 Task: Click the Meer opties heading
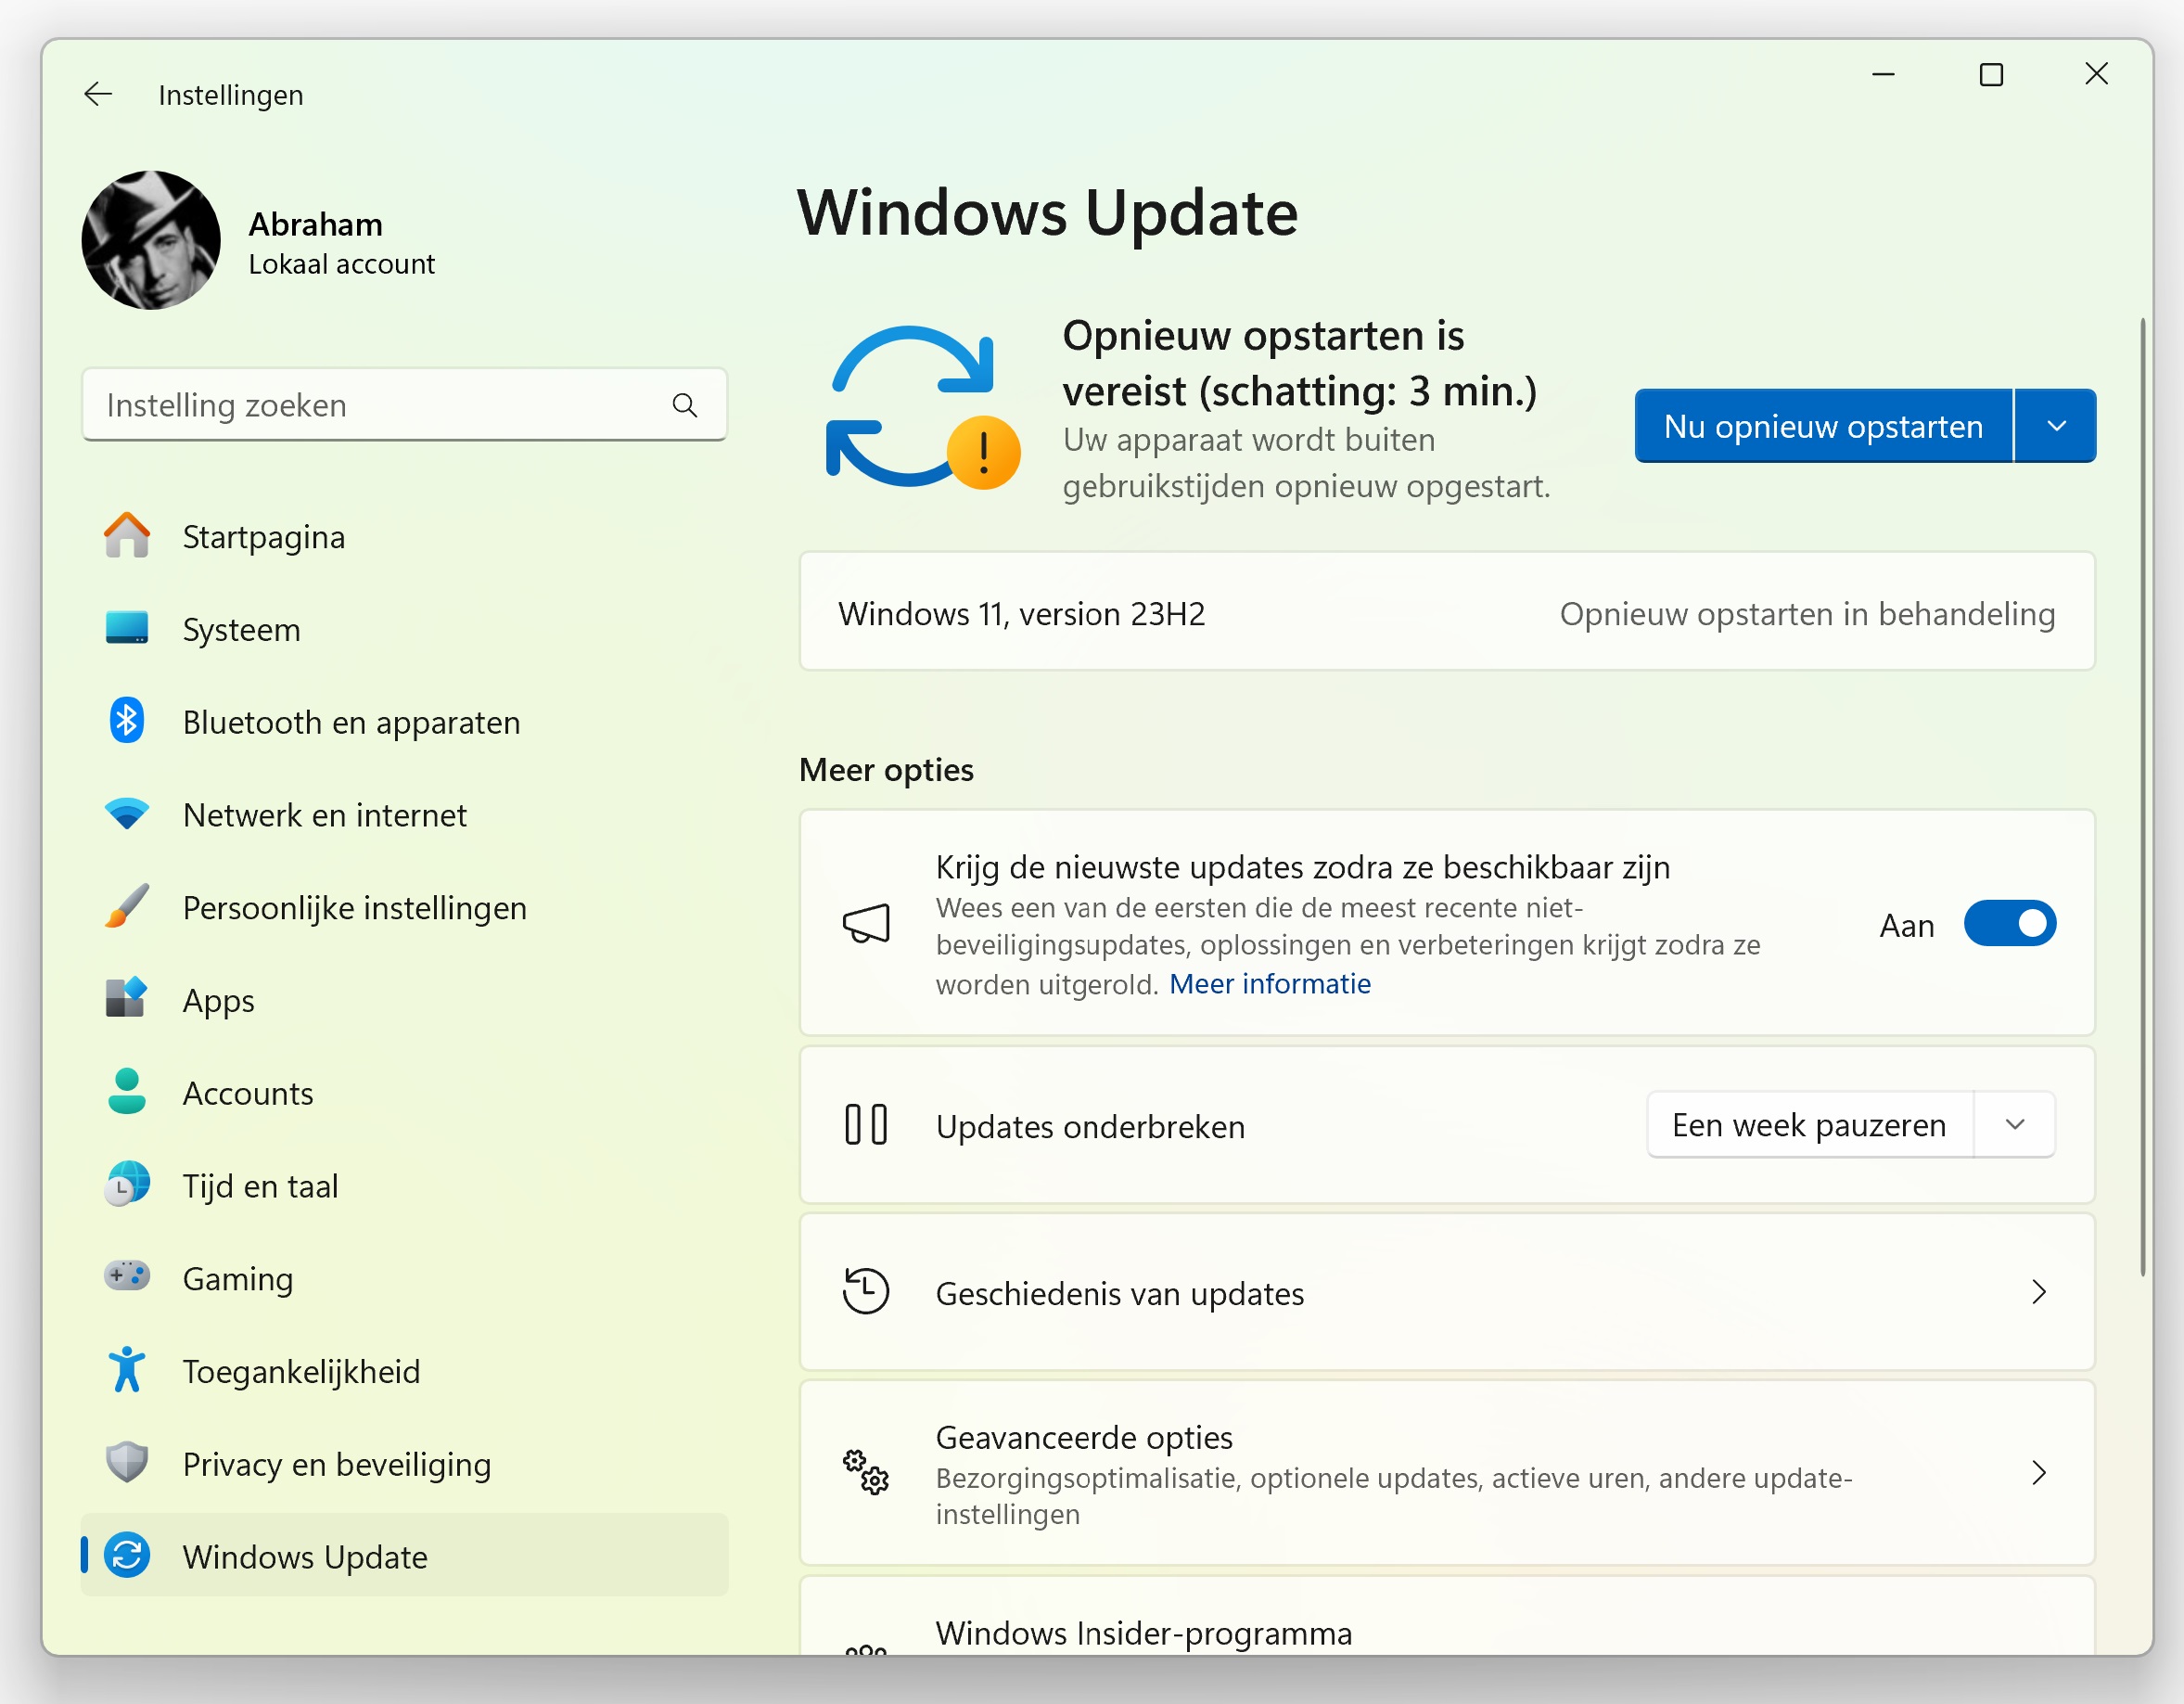pos(886,769)
